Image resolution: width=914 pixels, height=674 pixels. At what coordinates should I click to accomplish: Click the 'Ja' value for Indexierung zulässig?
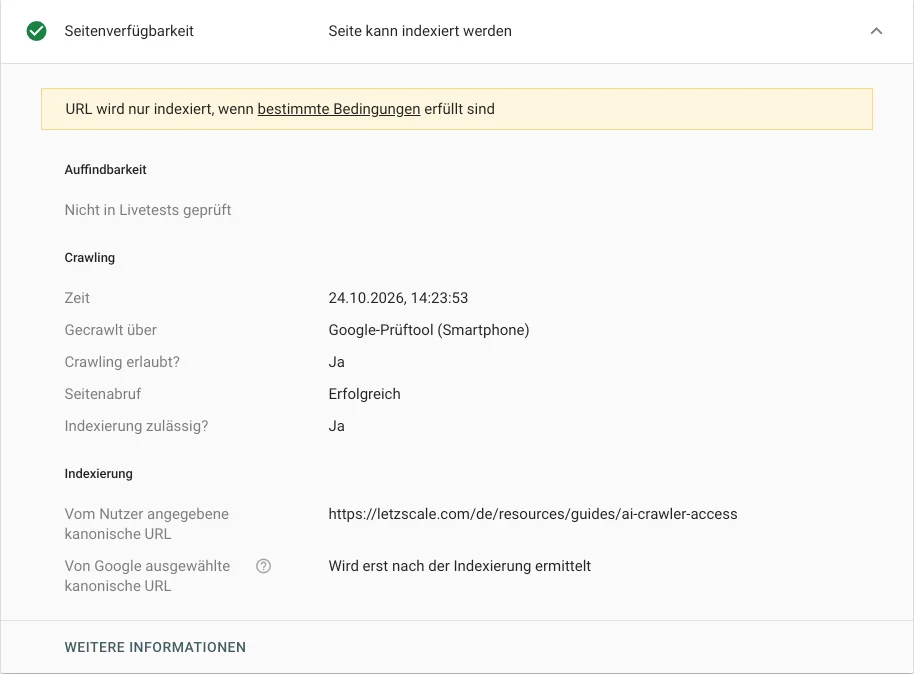point(336,426)
